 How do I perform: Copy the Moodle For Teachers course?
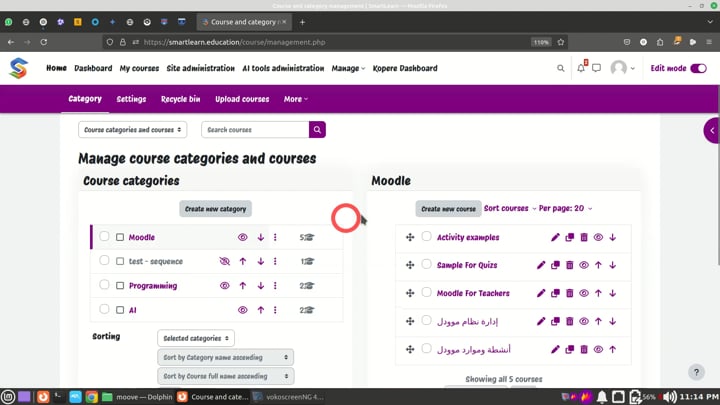coord(555,293)
